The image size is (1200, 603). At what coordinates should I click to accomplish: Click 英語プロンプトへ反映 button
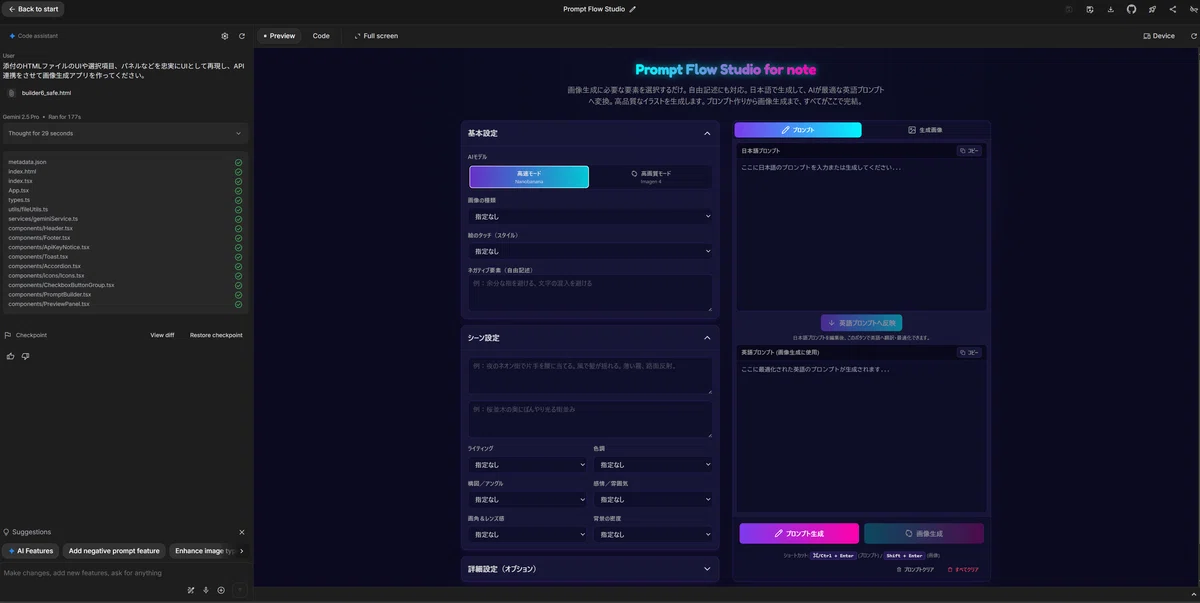862,323
